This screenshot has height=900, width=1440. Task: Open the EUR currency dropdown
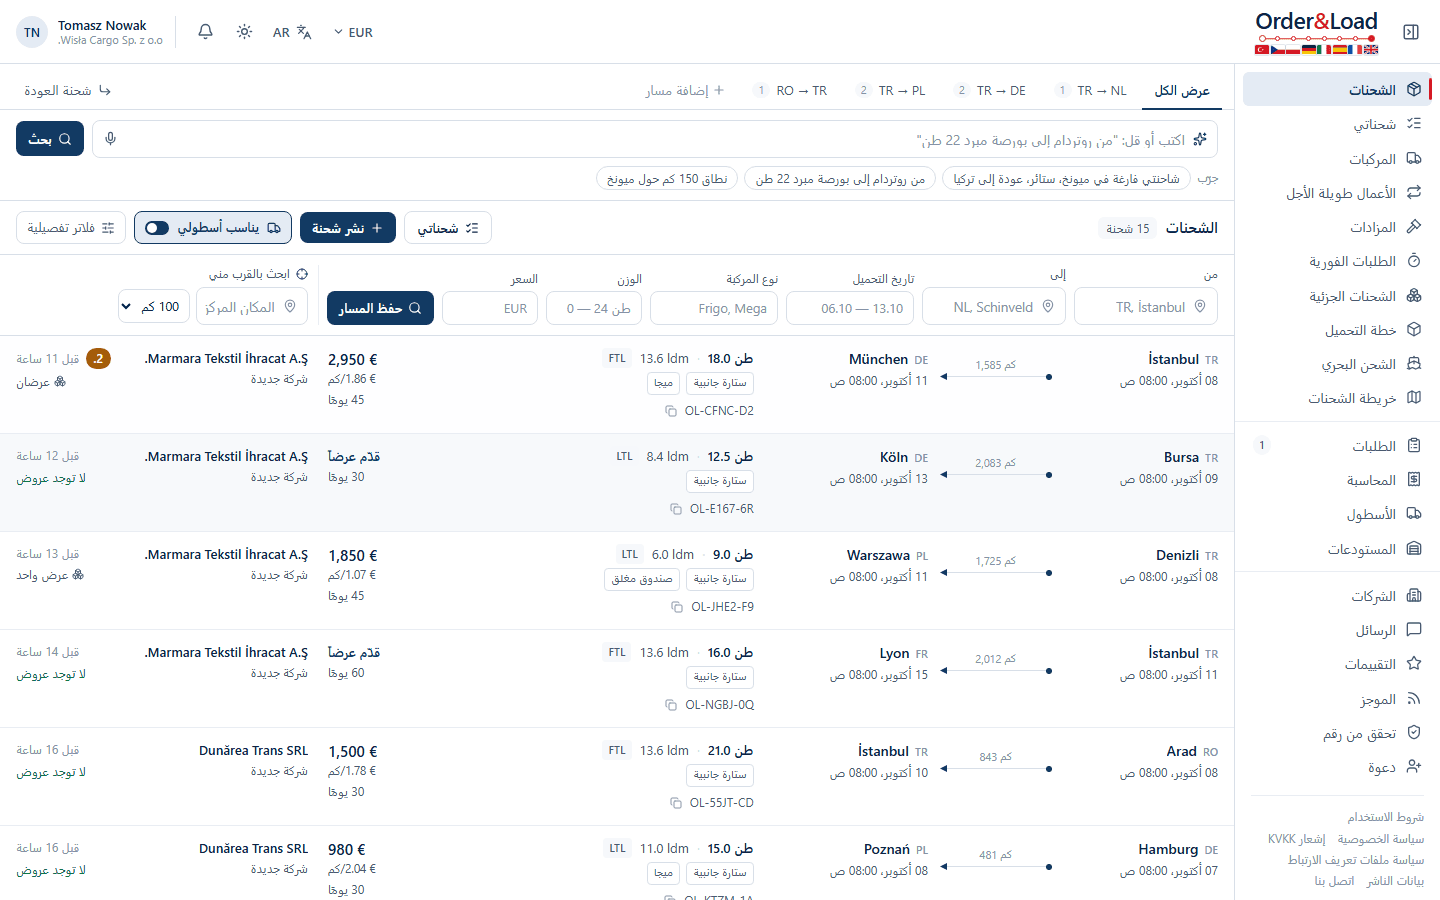point(353,33)
